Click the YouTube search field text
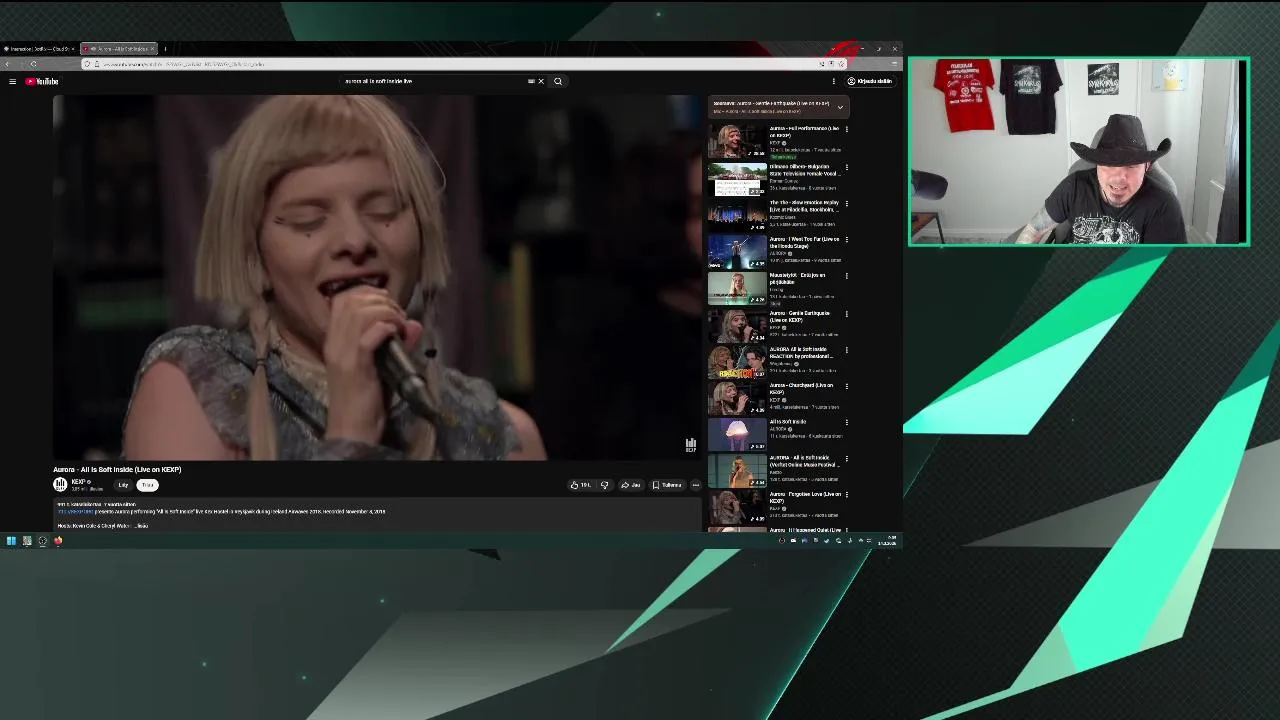The width and height of the screenshot is (1280, 720). pos(379,81)
